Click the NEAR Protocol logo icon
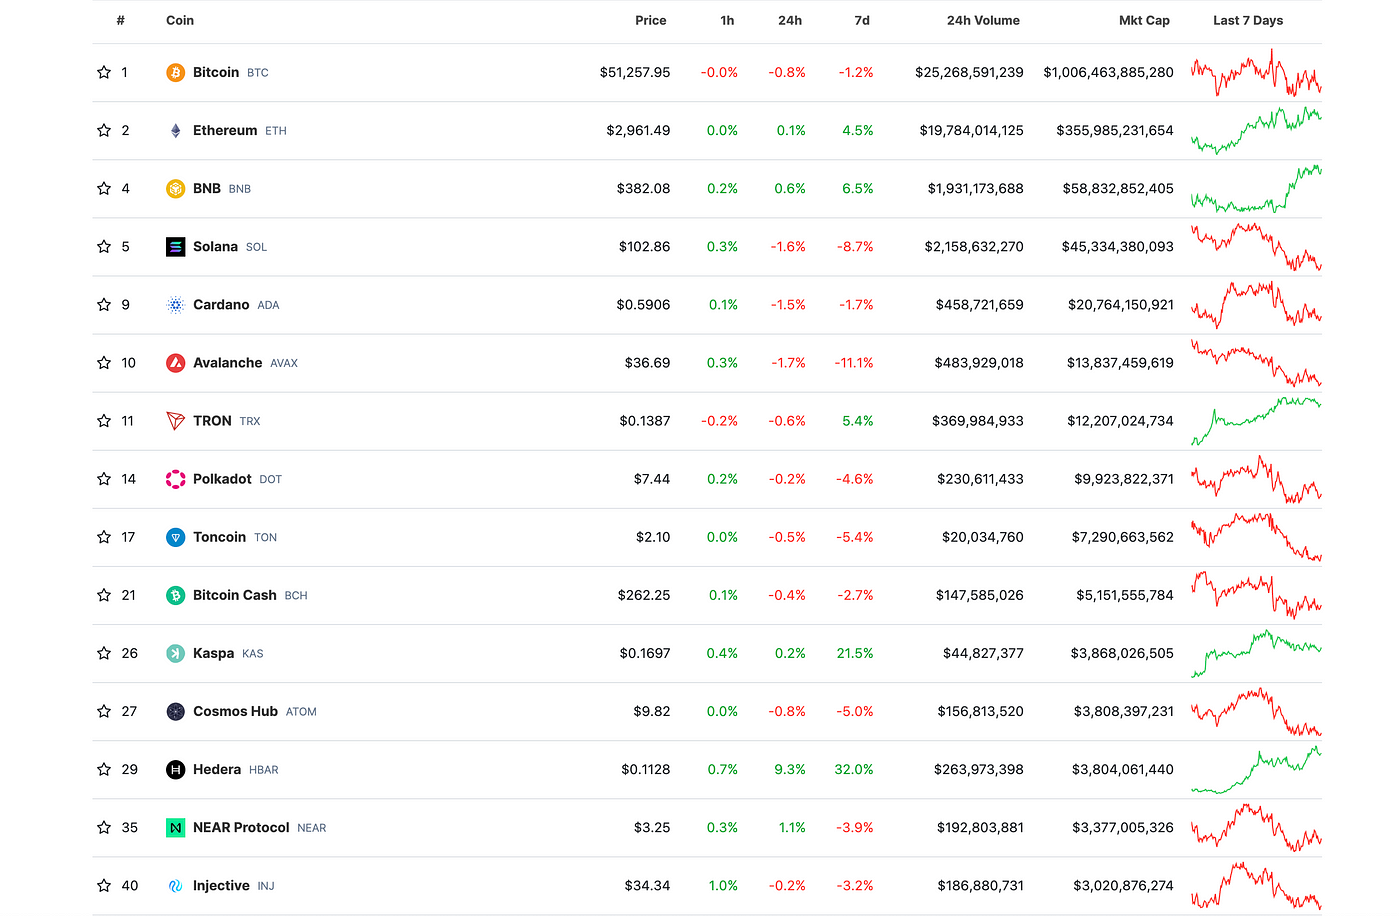The width and height of the screenshot is (1400, 916). pyautogui.click(x=175, y=827)
